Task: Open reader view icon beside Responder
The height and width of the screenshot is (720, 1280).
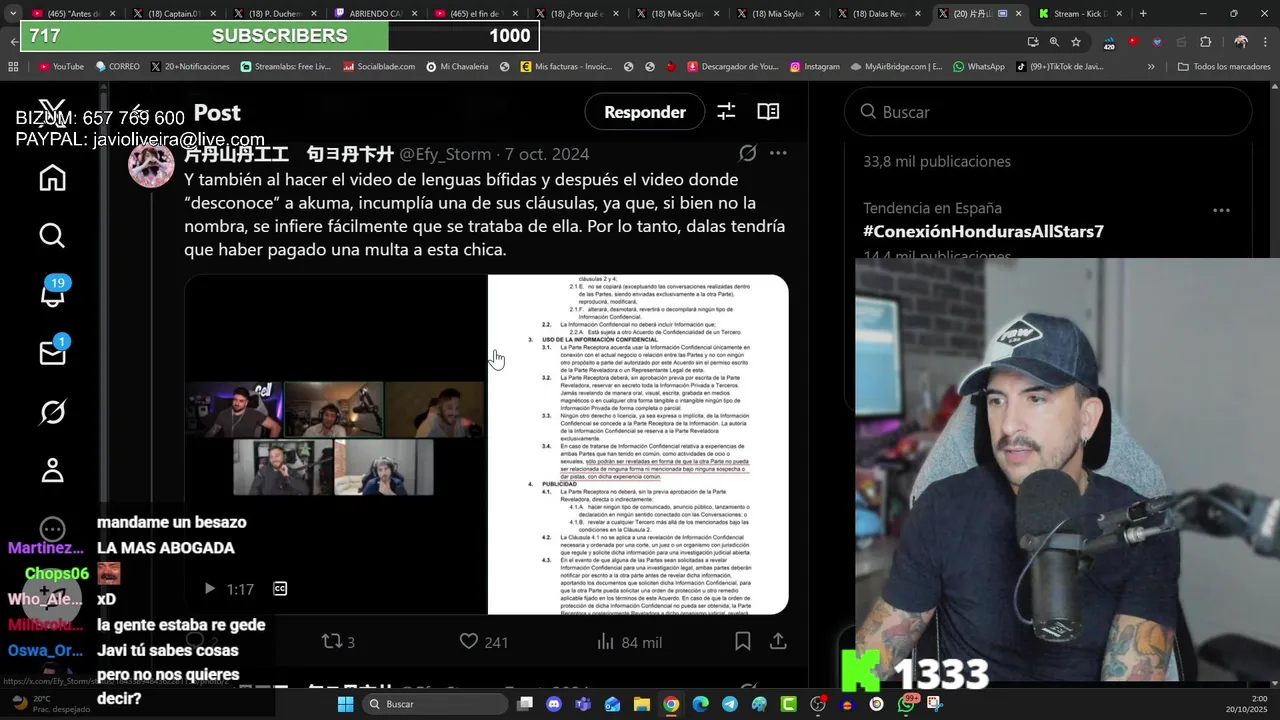Action: click(768, 112)
